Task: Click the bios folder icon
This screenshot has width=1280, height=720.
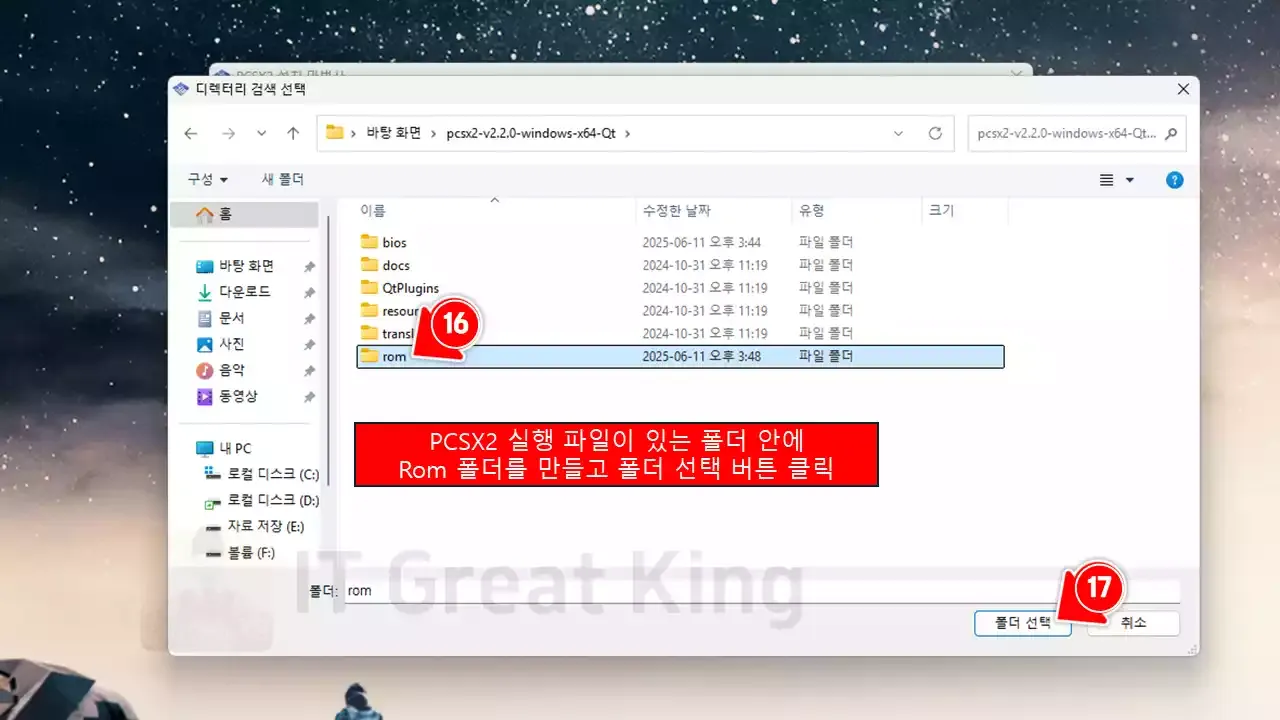Action: pyautogui.click(x=369, y=242)
